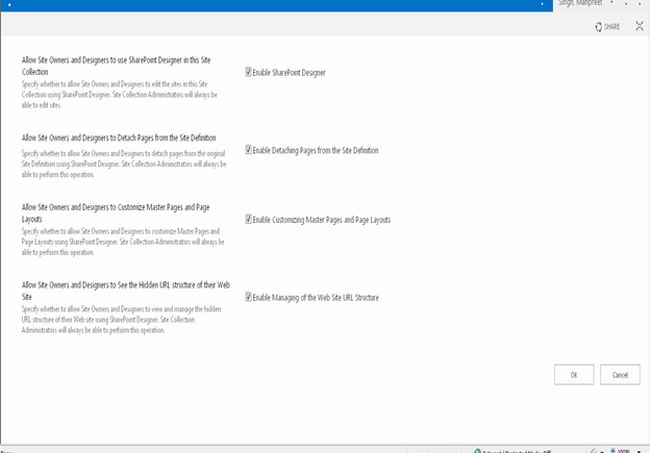Screen dimensions: 650x453
Task: Toggle Enable Managing of the Web Site URL Structure
Action: point(248,297)
